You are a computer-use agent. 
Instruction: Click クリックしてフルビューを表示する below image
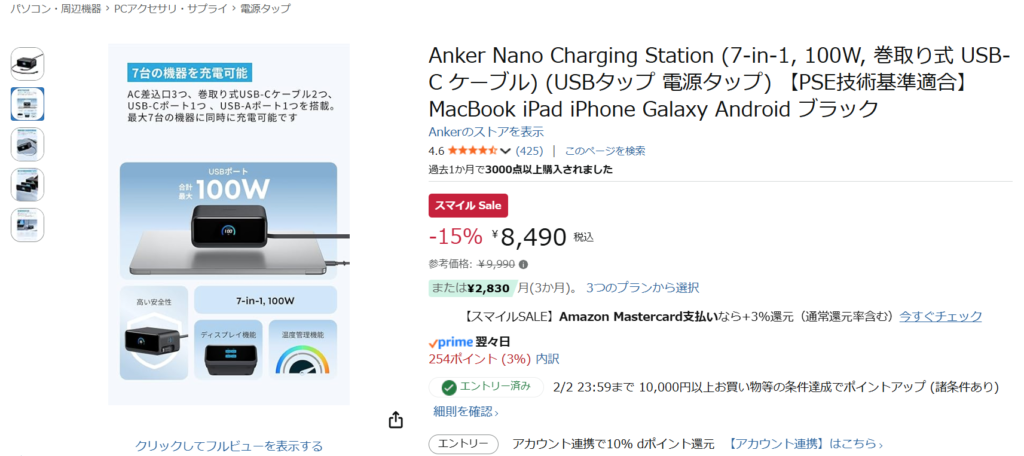pyautogui.click(x=229, y=446)
